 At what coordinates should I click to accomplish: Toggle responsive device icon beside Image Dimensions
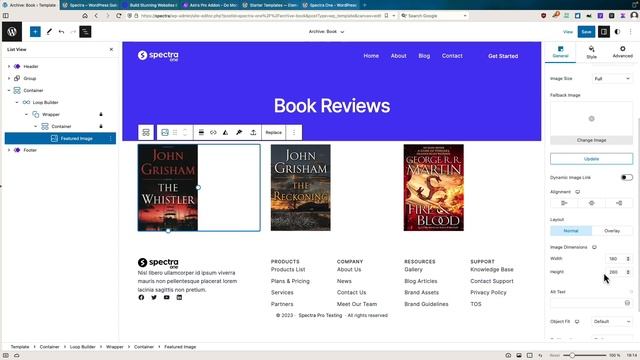coord(594,247)
